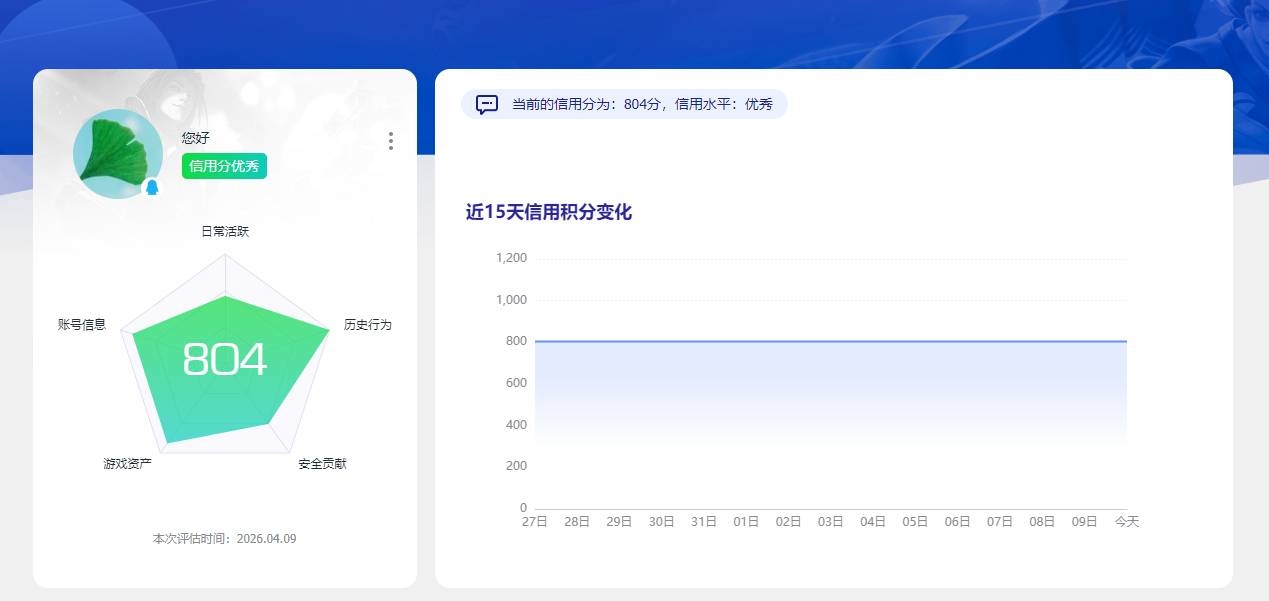Select the 历史行为 dimension on the radar chart

368,325
